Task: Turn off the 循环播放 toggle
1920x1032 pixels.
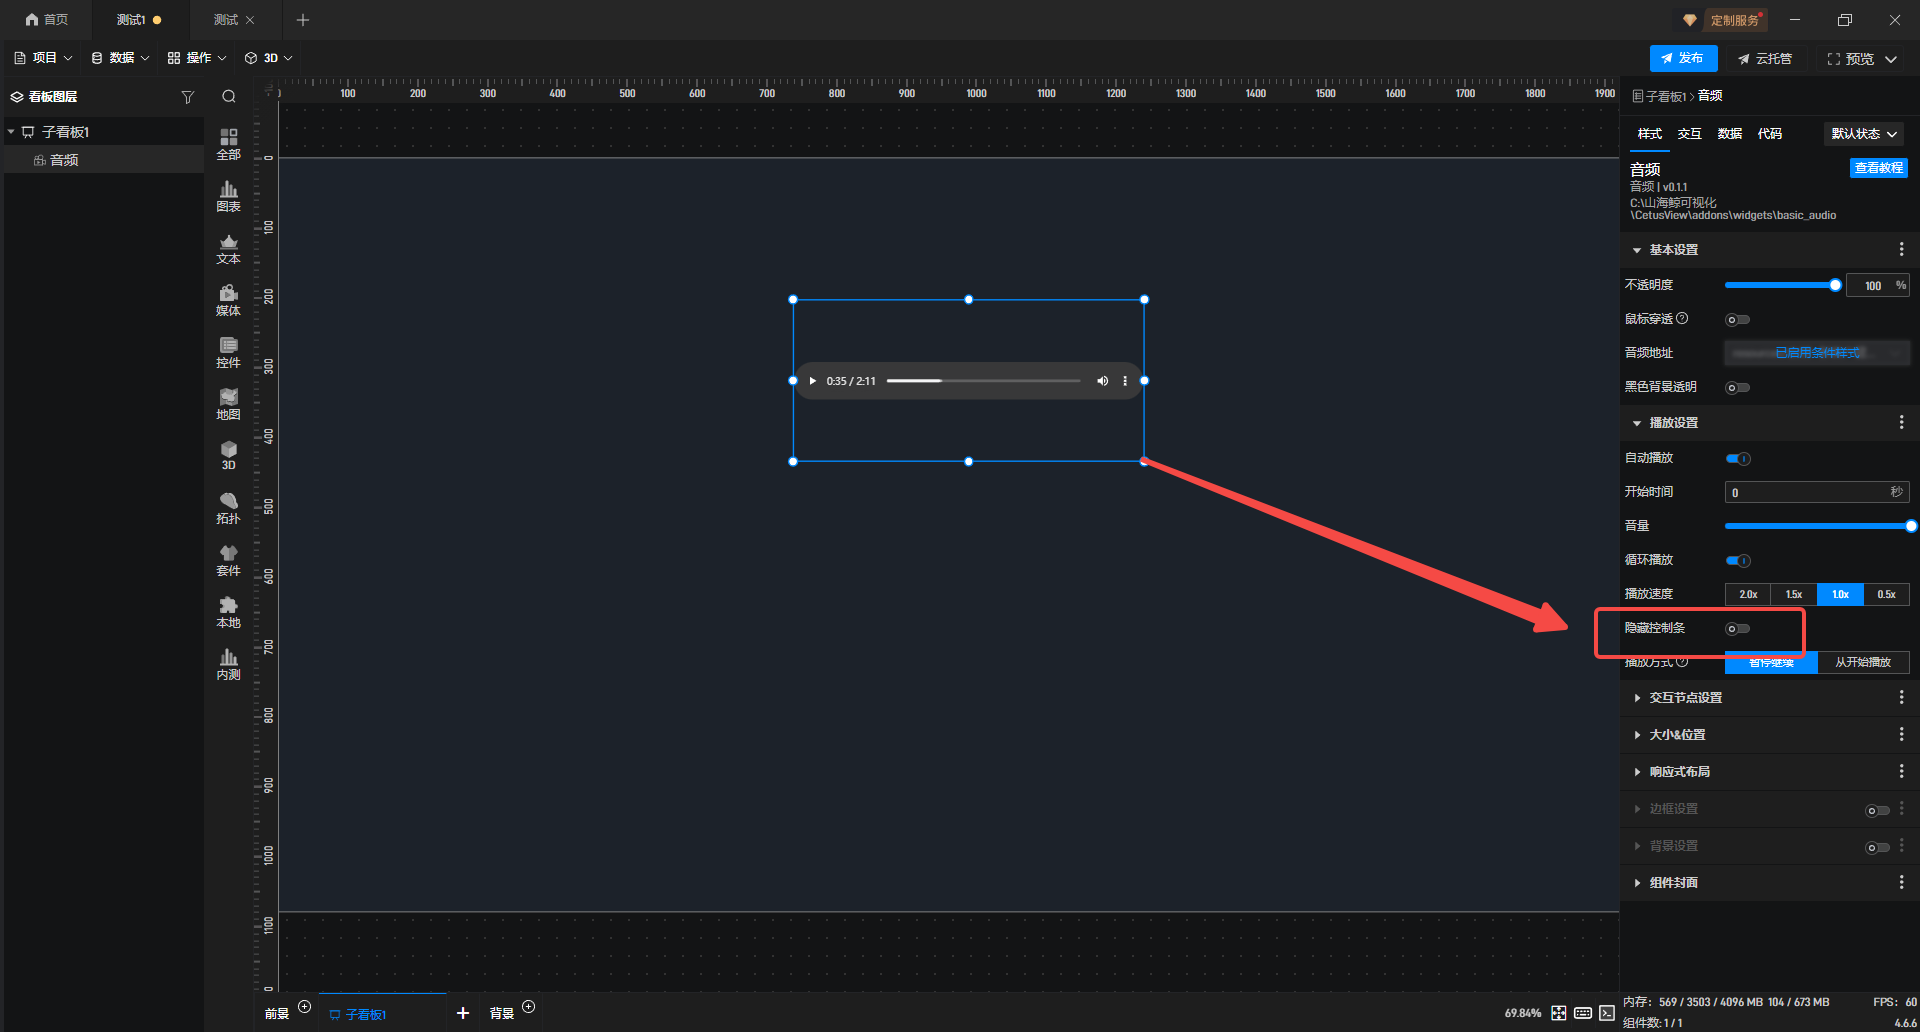Action: coord(1738,561)
